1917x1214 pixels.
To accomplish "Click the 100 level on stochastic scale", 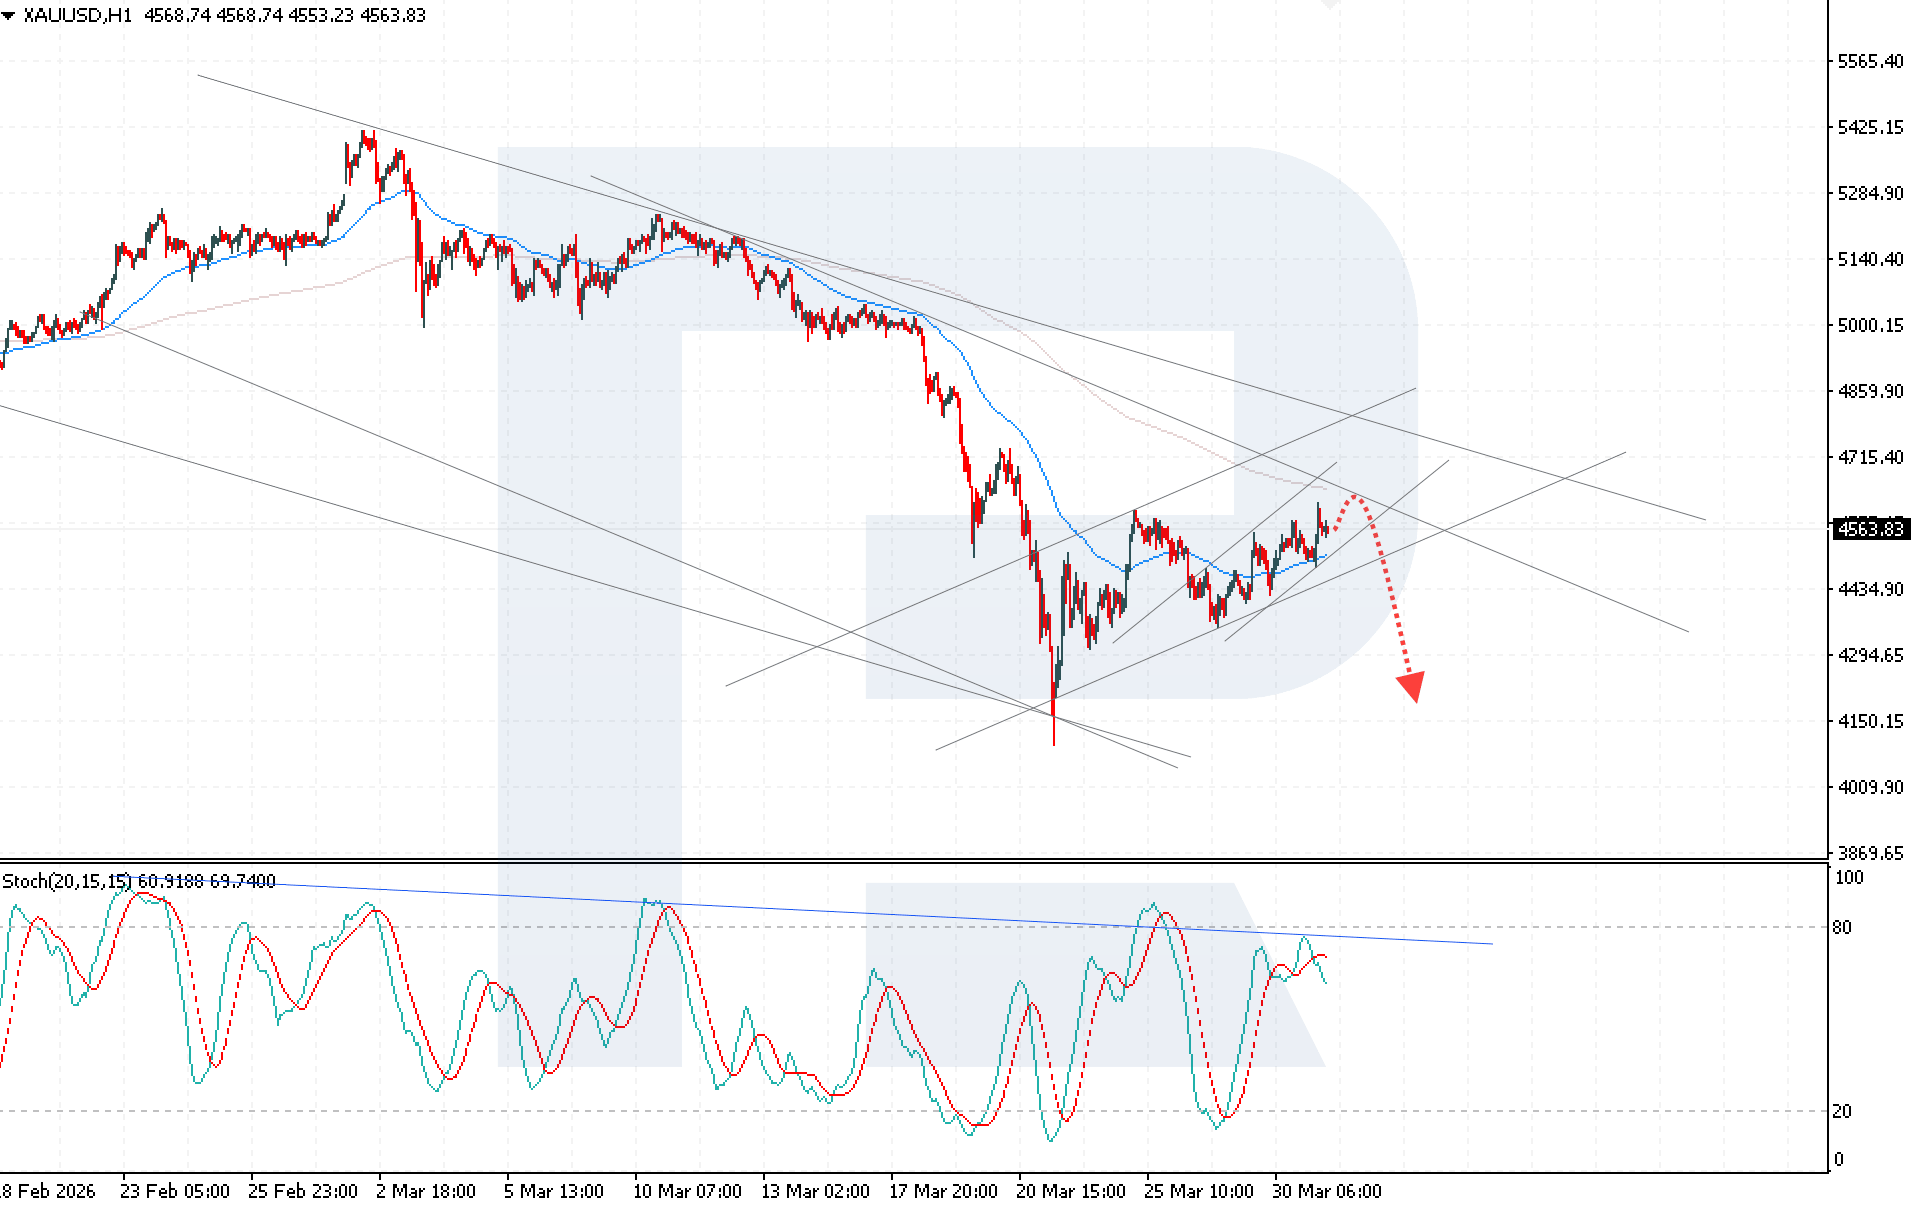I will point(1848,878).
